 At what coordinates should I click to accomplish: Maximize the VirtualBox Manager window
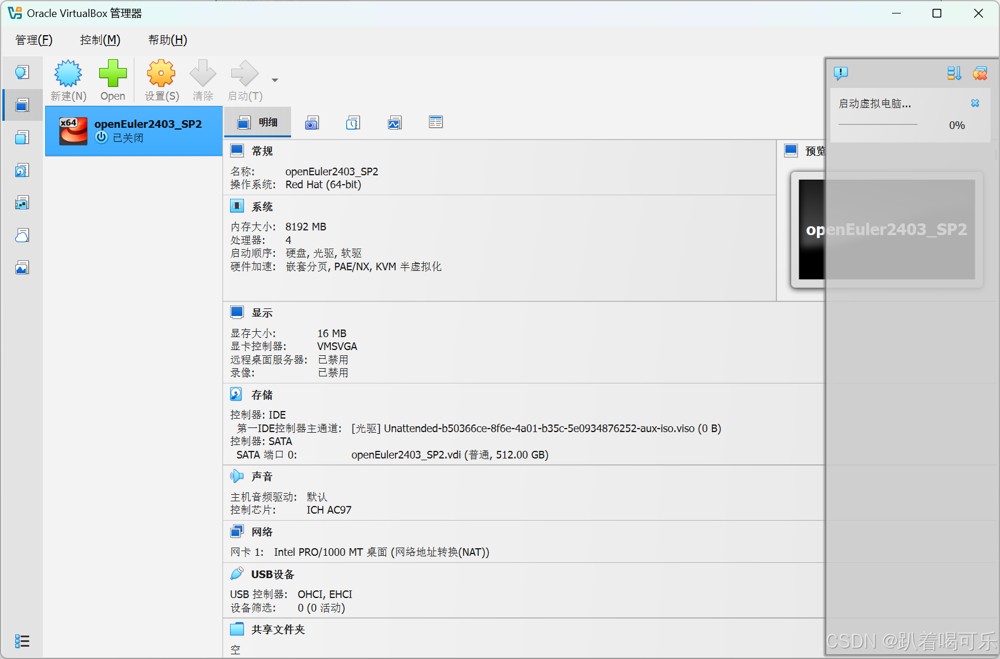point(937,13)
